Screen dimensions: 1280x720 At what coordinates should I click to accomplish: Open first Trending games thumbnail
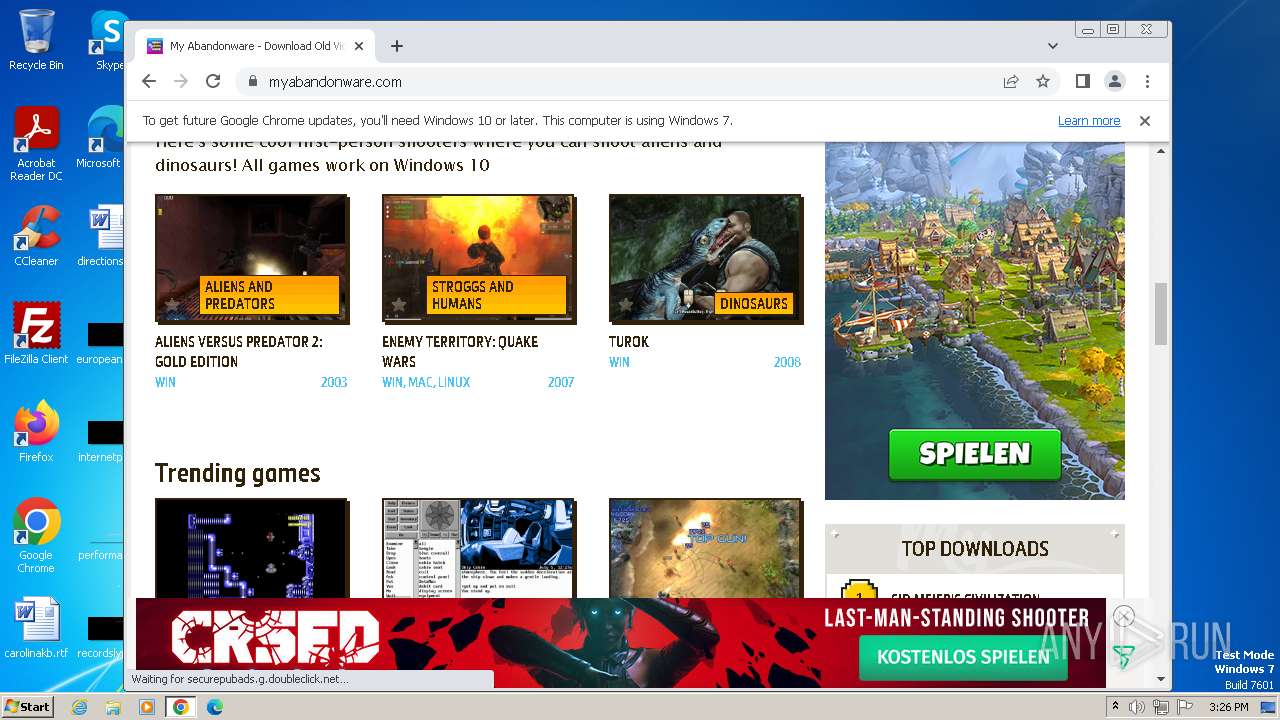pyautogui.click(x=251, y=548)
